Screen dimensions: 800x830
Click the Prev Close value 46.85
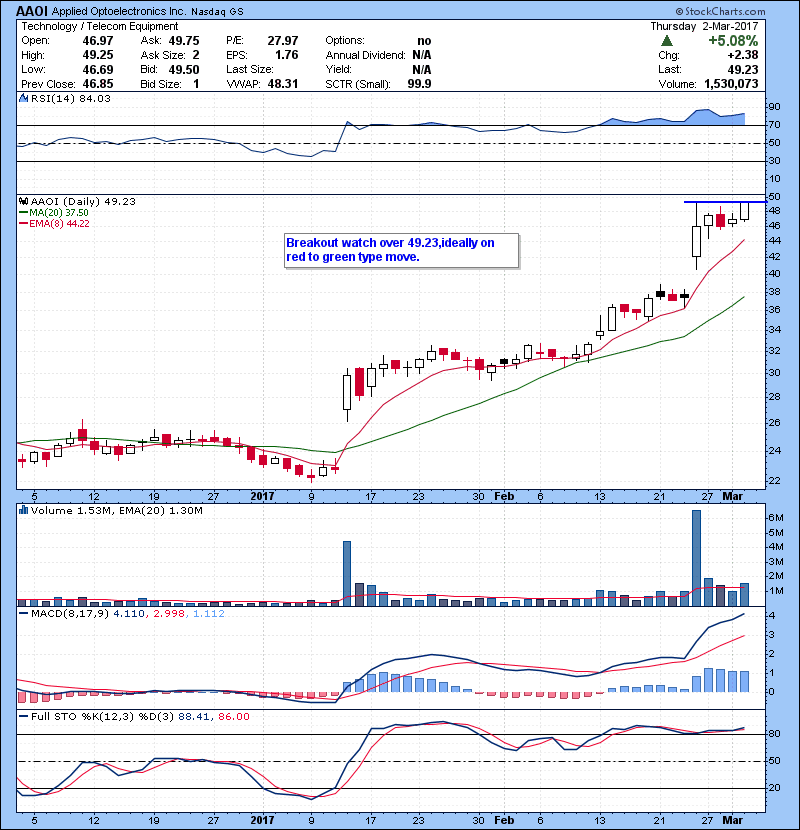point(98,84)
